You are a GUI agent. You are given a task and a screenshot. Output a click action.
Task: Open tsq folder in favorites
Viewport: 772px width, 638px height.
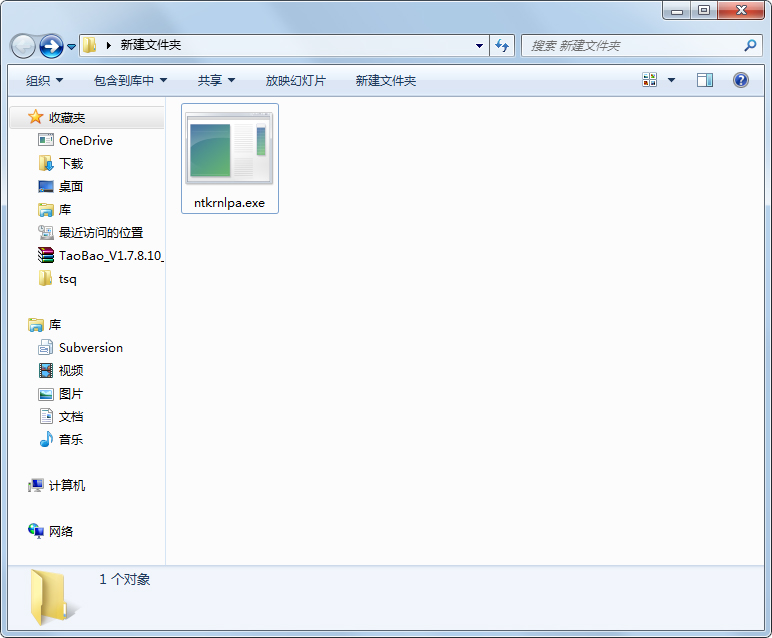pyautogui.click(x=67, y=279)
